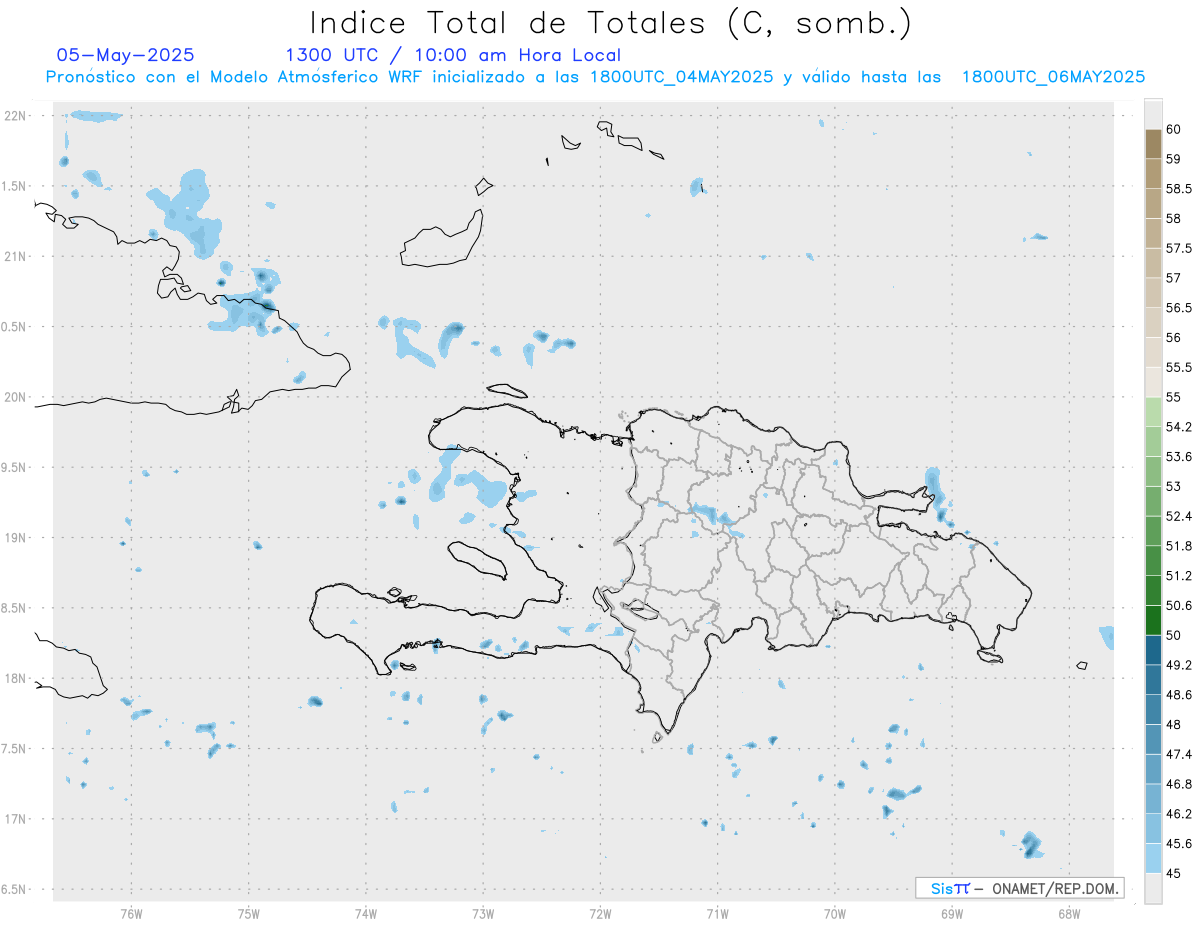Click the legend value "49.2"
1200x927 pixels.
pyautogui.click(x=1178, y=665)
